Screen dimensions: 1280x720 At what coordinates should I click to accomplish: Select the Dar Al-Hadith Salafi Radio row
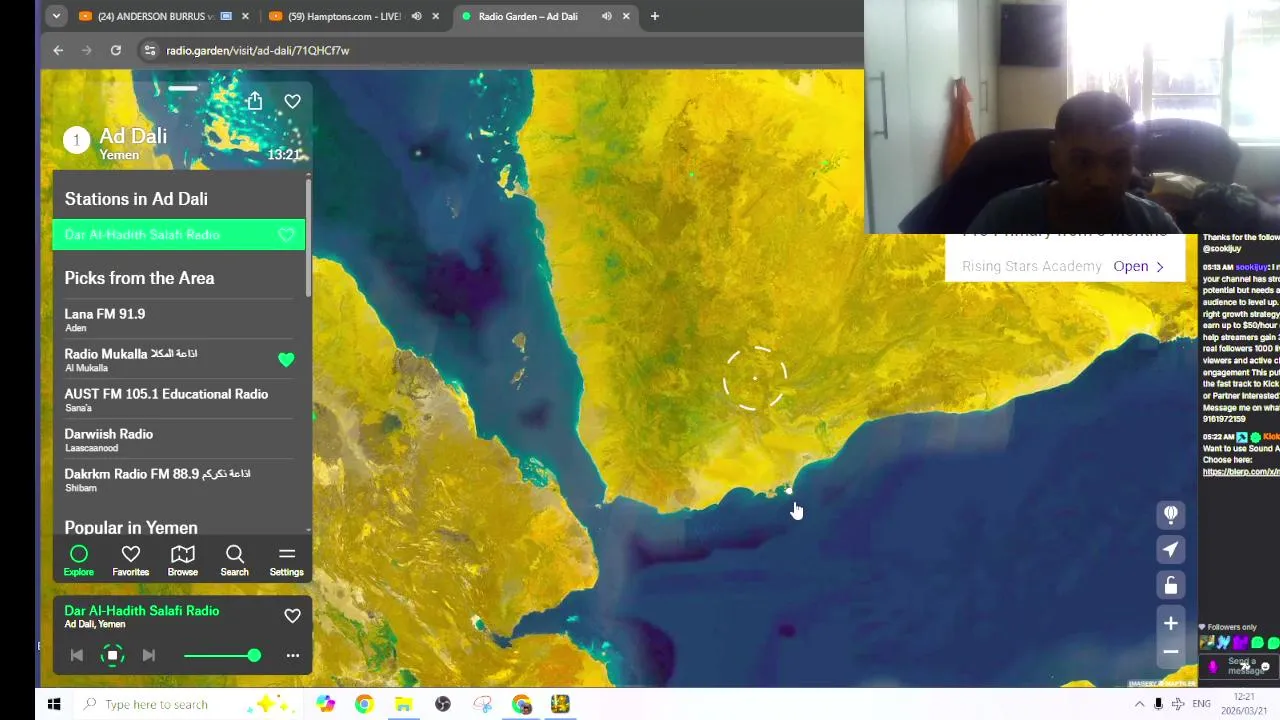point(179,235)
